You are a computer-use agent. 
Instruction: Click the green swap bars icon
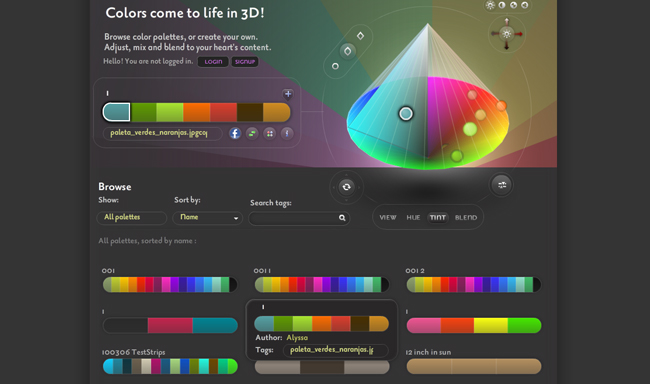click(x=252, y=134)
